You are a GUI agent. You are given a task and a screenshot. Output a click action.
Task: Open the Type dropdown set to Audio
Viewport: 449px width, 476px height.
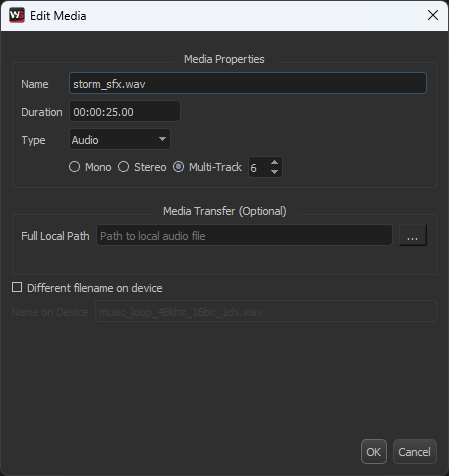[x=120, y=139]
